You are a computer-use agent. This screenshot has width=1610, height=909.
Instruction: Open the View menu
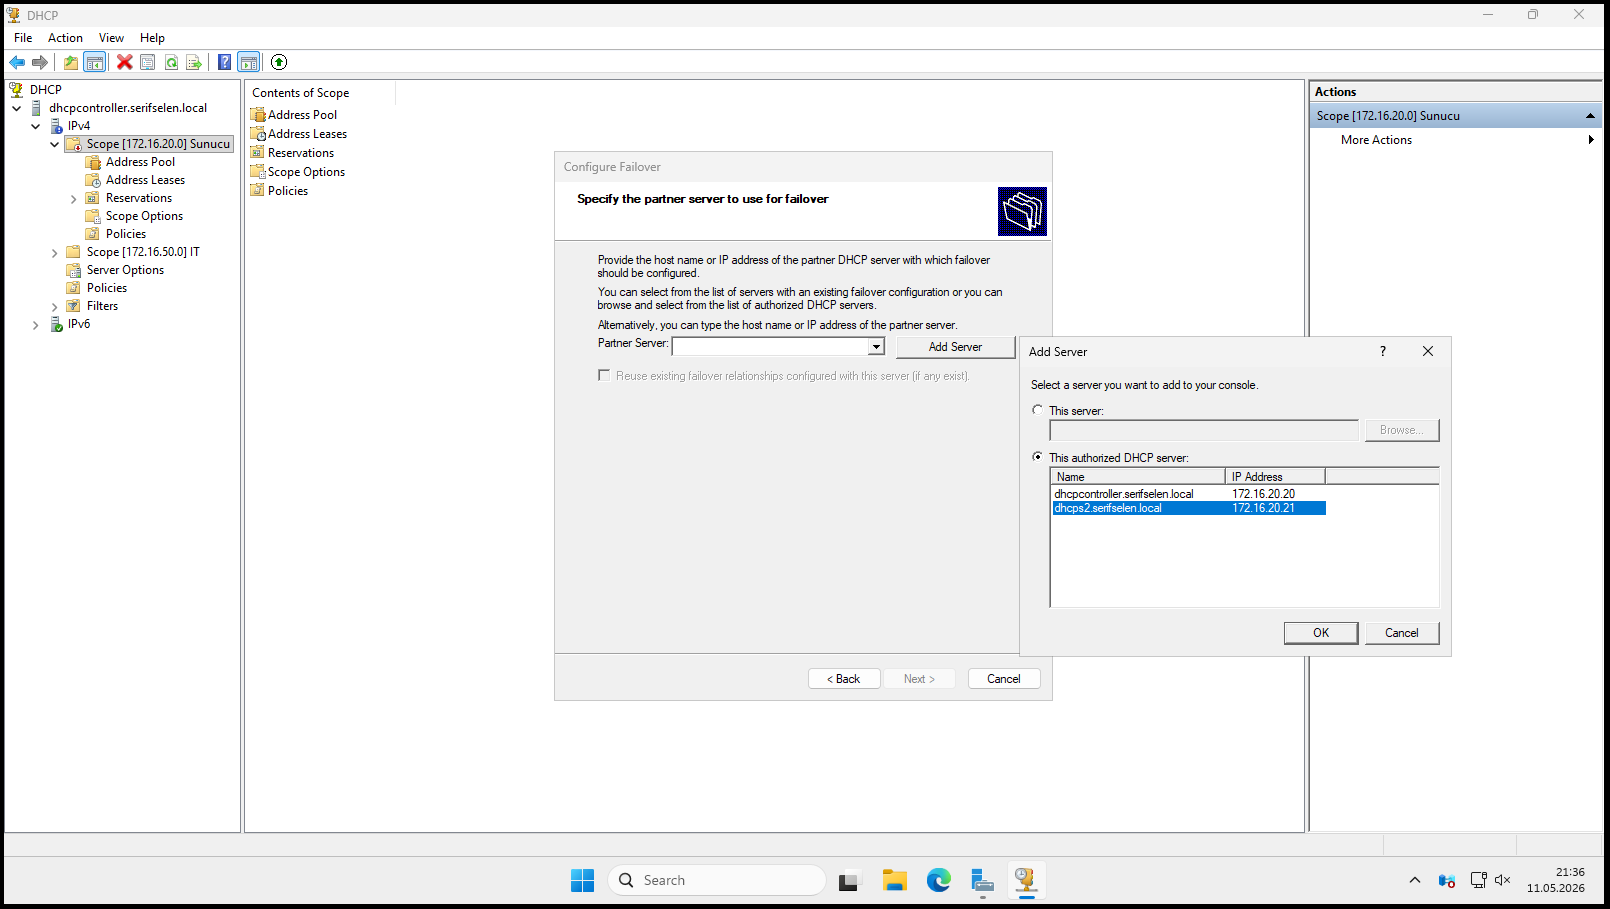point(111,38)
